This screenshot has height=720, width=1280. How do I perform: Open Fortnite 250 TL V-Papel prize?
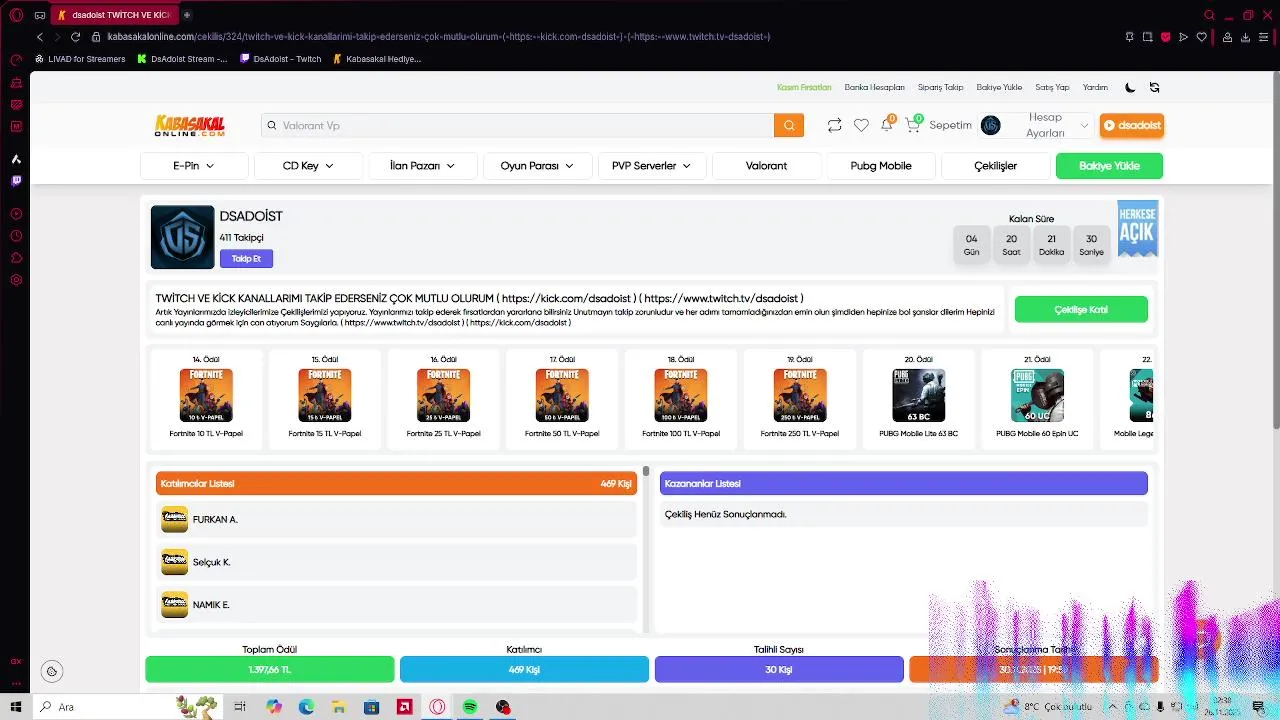tap(799, 398)
